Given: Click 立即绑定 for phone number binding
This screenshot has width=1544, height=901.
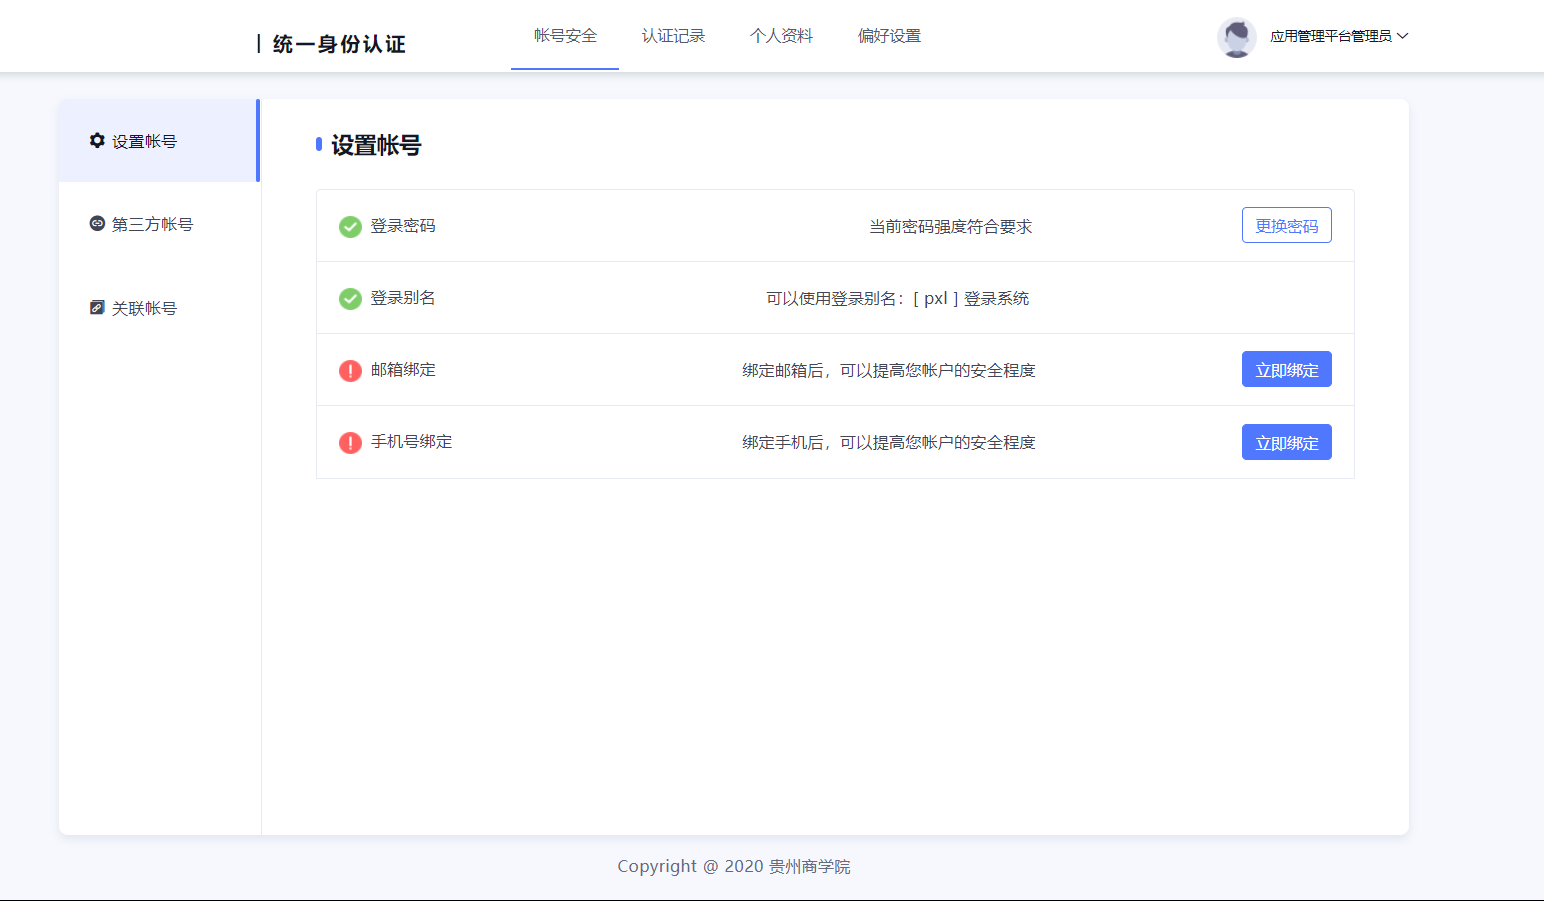Looking at the screenshot, I should tap(1286, 443).
